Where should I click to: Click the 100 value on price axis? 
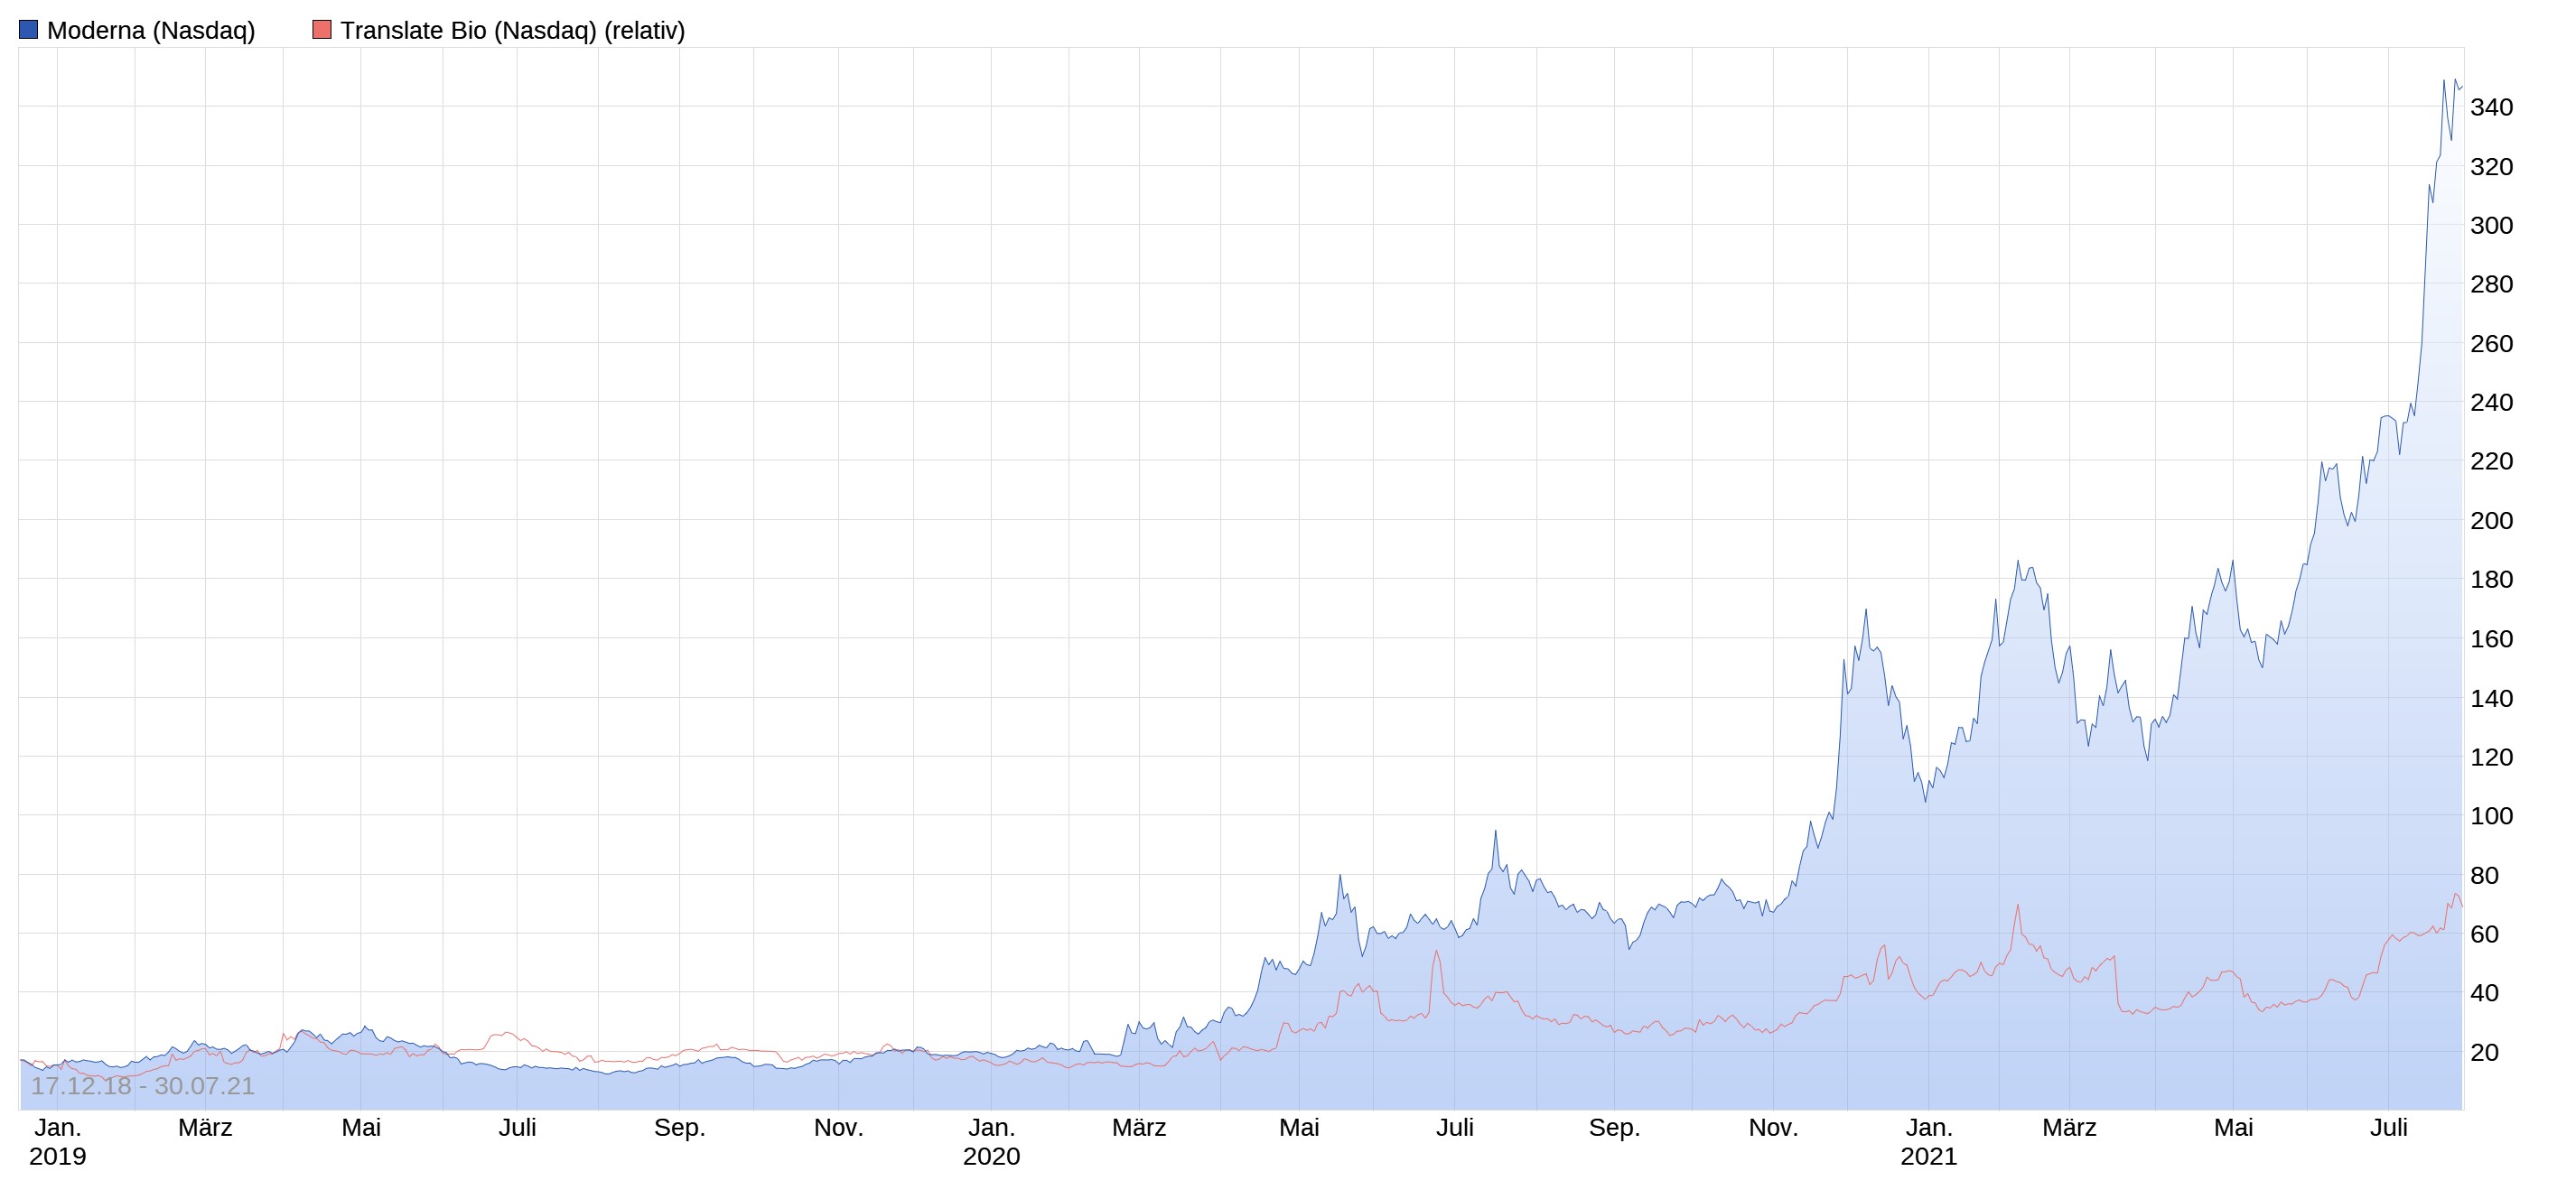point(2491,816)
